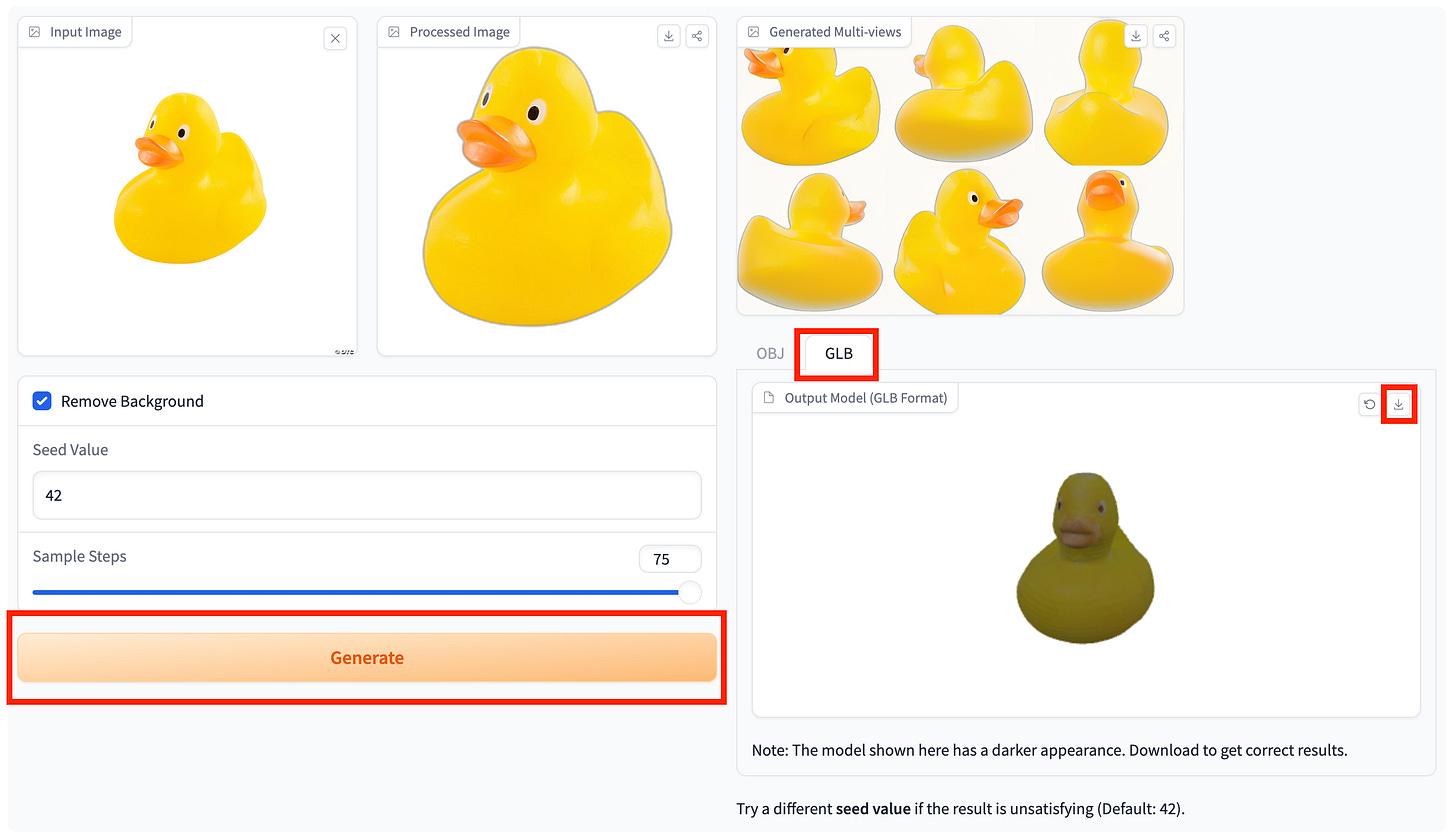Download the Processed Image

[668, 35]
